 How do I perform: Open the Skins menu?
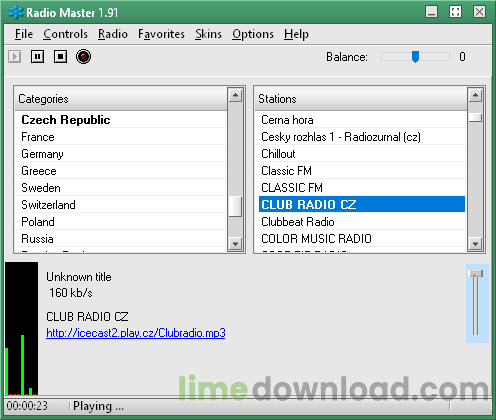pos(208,34)
